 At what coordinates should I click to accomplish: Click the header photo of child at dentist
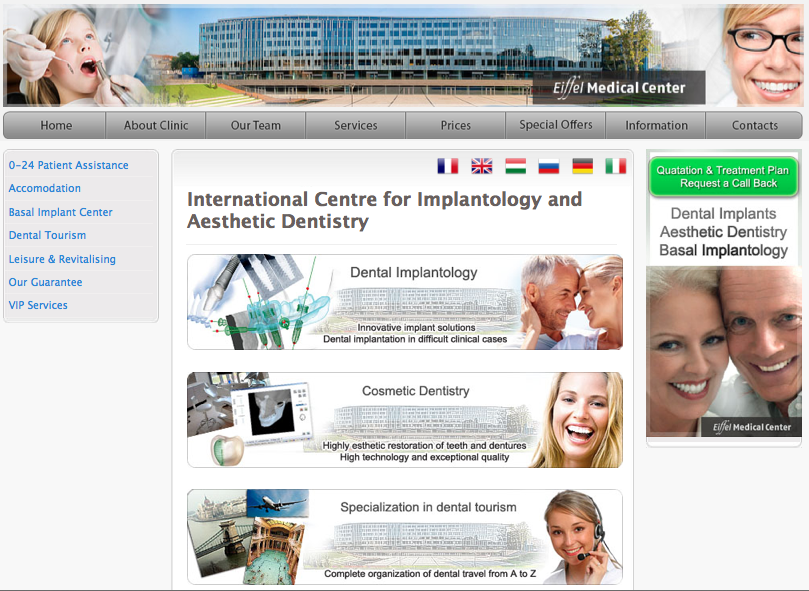(77, 55)
